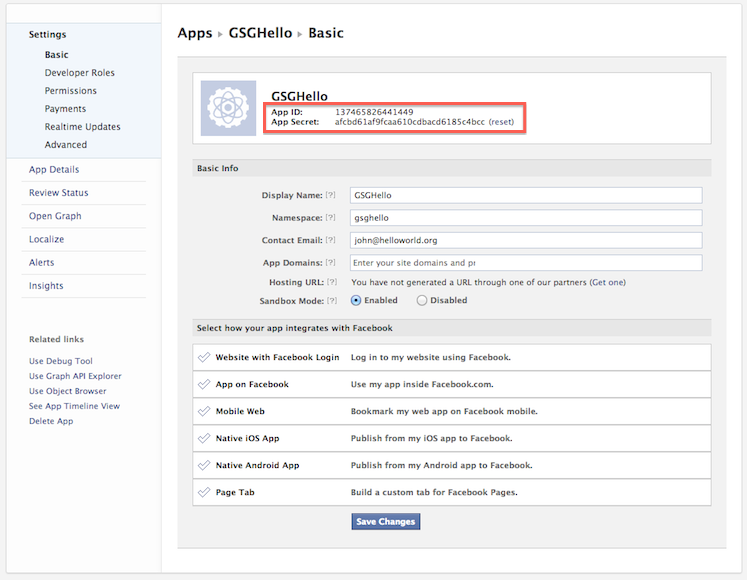Expand Native Android App integration row

point(452,465)
